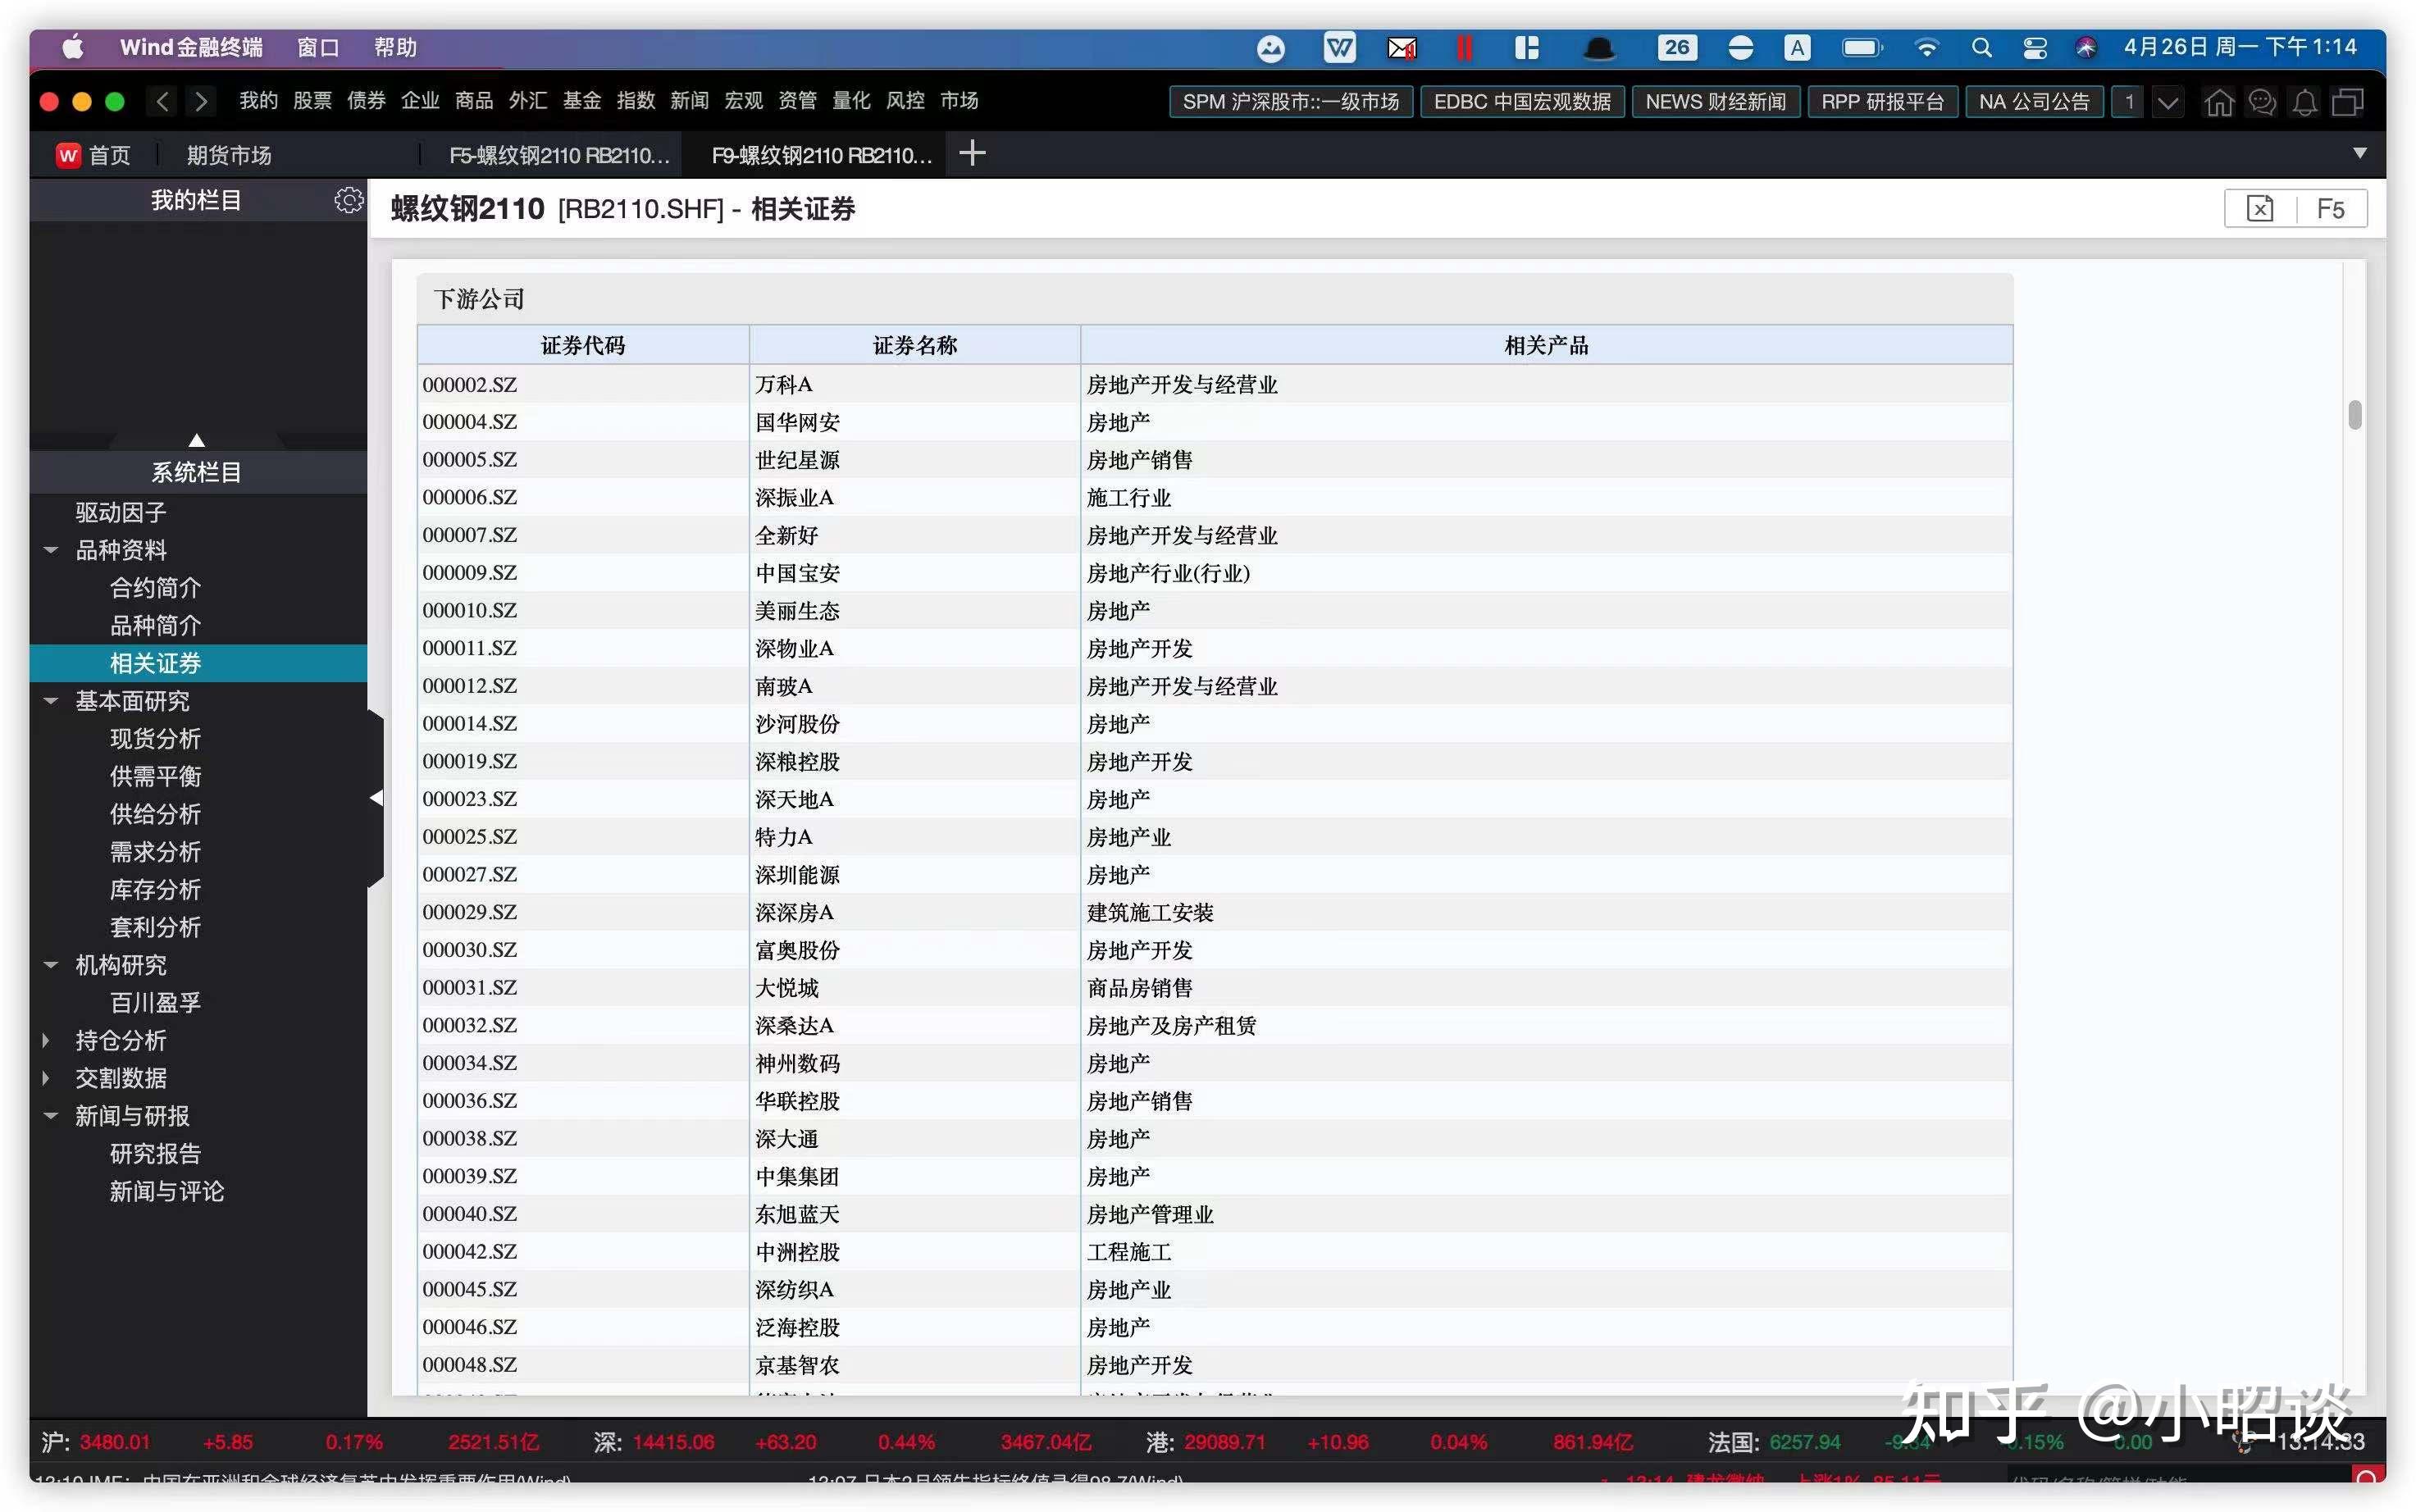The height and width of the screenshot is (1512, 2416).
Task: Select 合约简介 in the sidebar
Action: coord(155,588)
